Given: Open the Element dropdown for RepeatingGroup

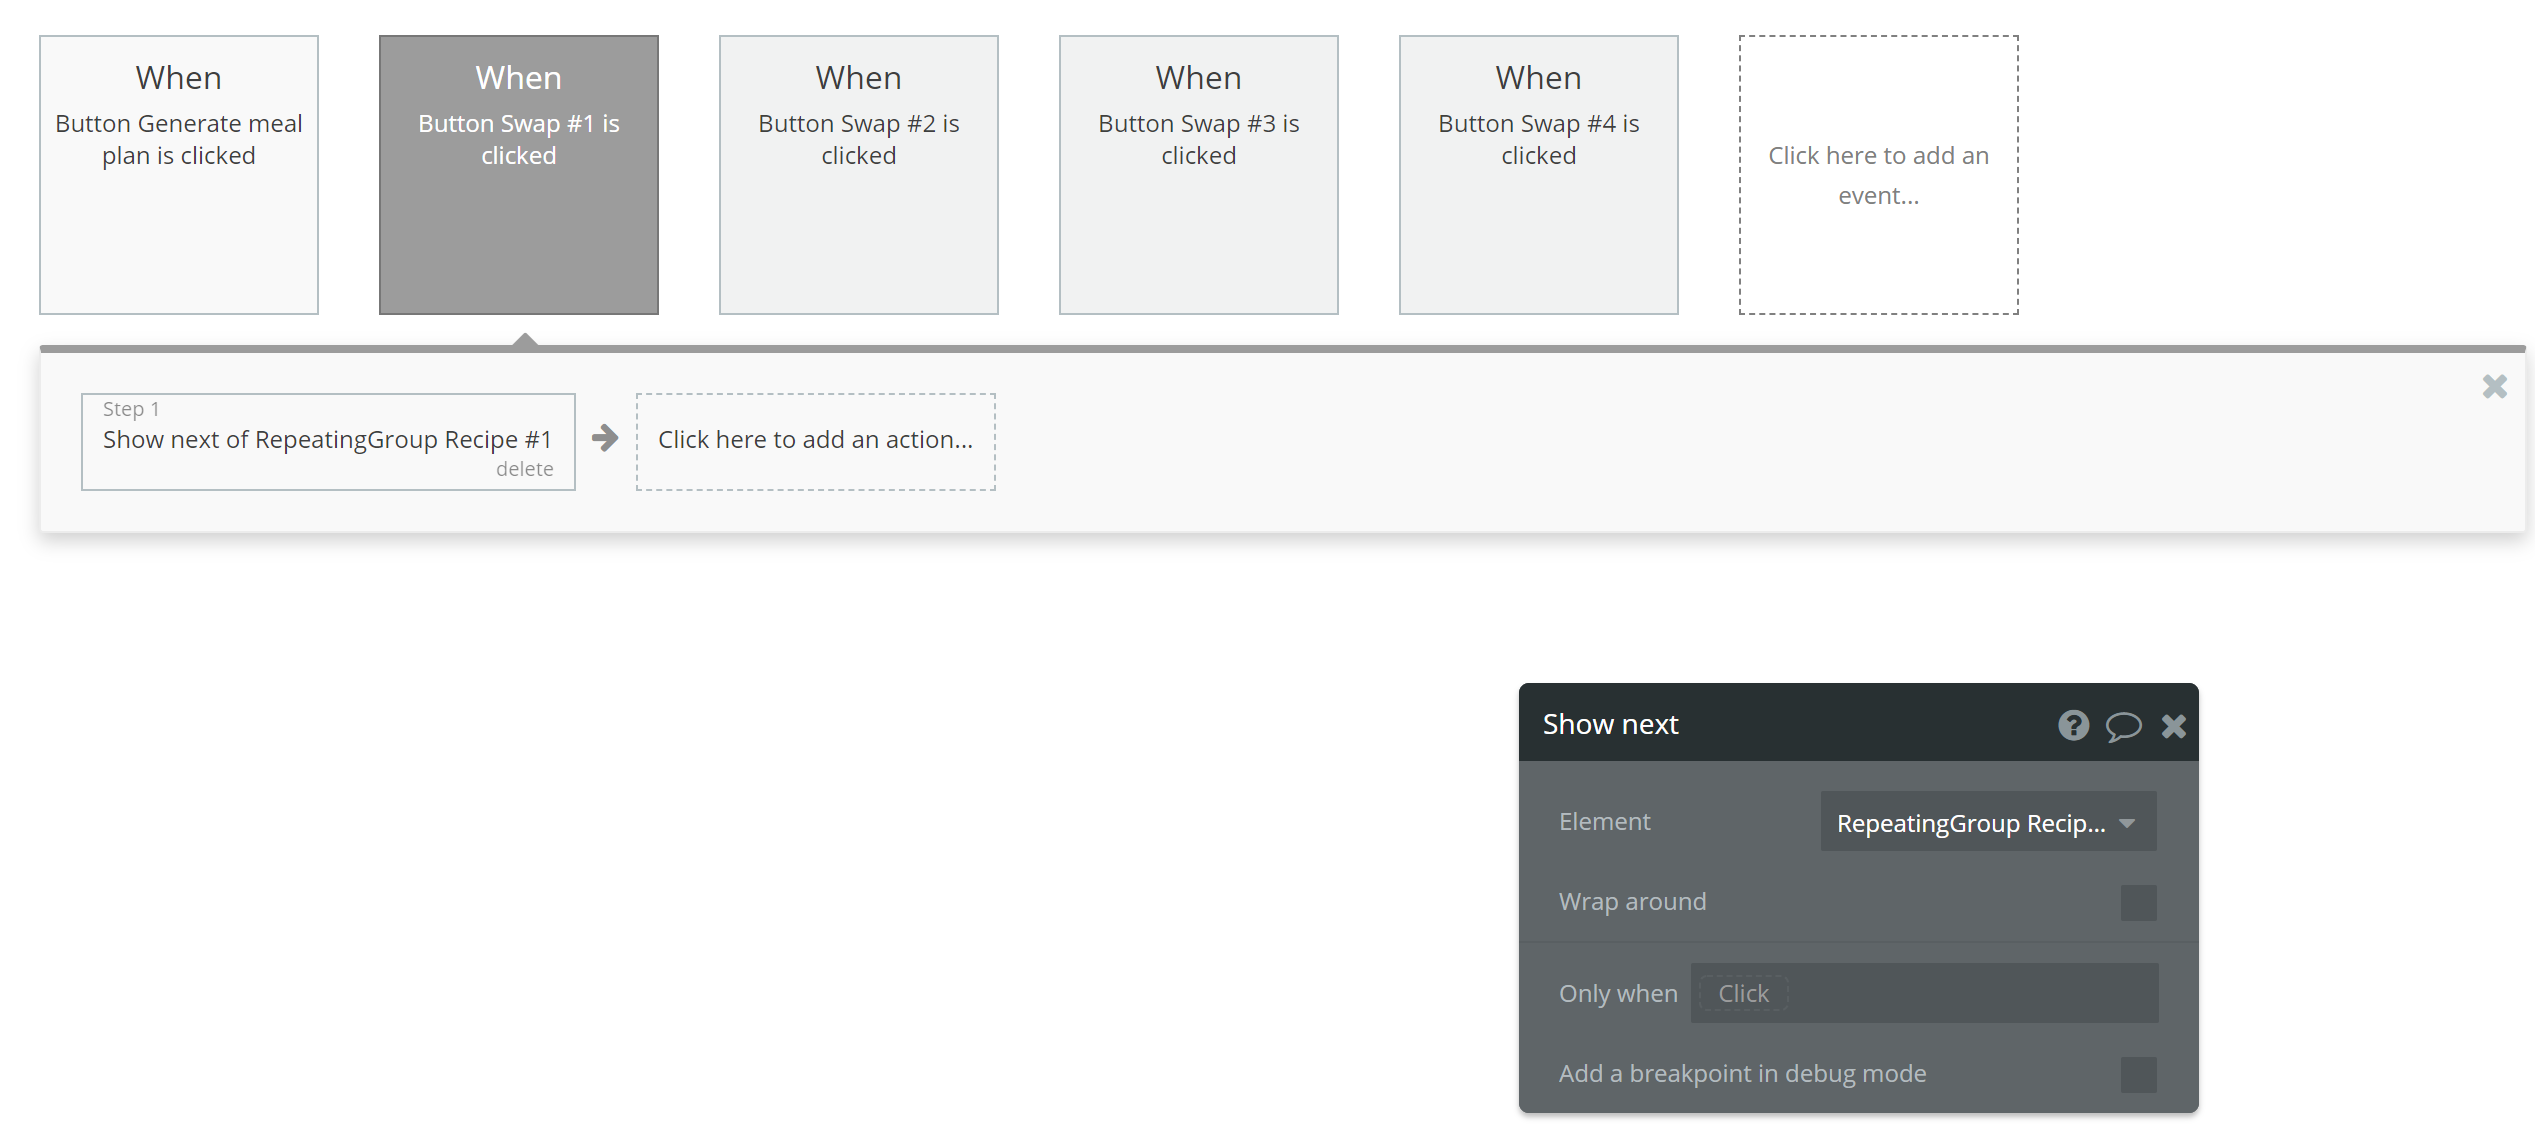Looking at the screenshot, I should [x=1970, y=823].
